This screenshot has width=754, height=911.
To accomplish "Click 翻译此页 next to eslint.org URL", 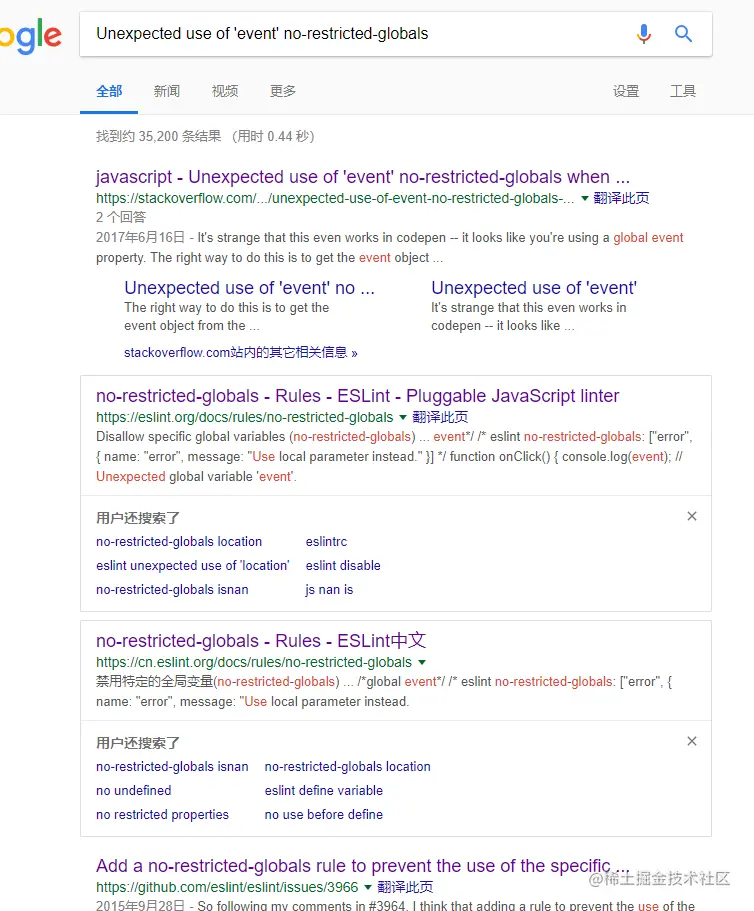I will tap(440, 417).
